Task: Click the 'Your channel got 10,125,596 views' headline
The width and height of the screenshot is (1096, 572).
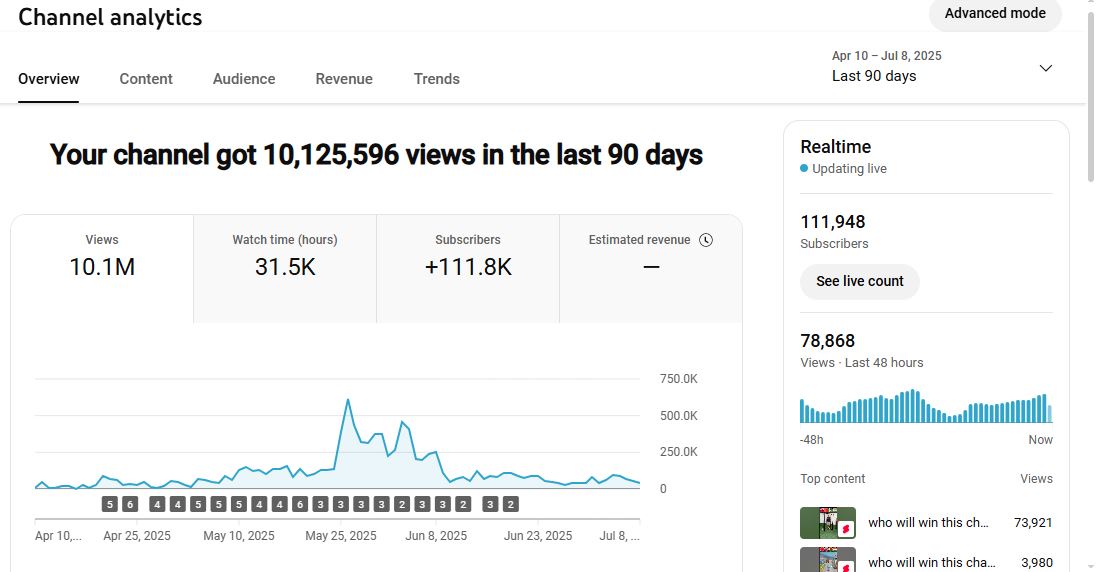Action: click(x=376, y=155)
